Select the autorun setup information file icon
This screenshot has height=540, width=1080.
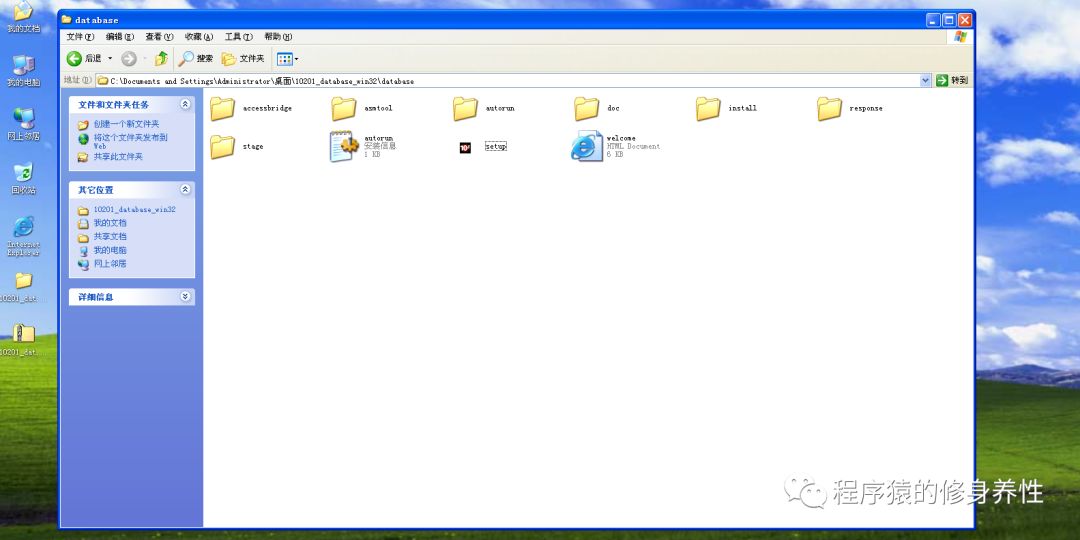click(x=344, y=147)
